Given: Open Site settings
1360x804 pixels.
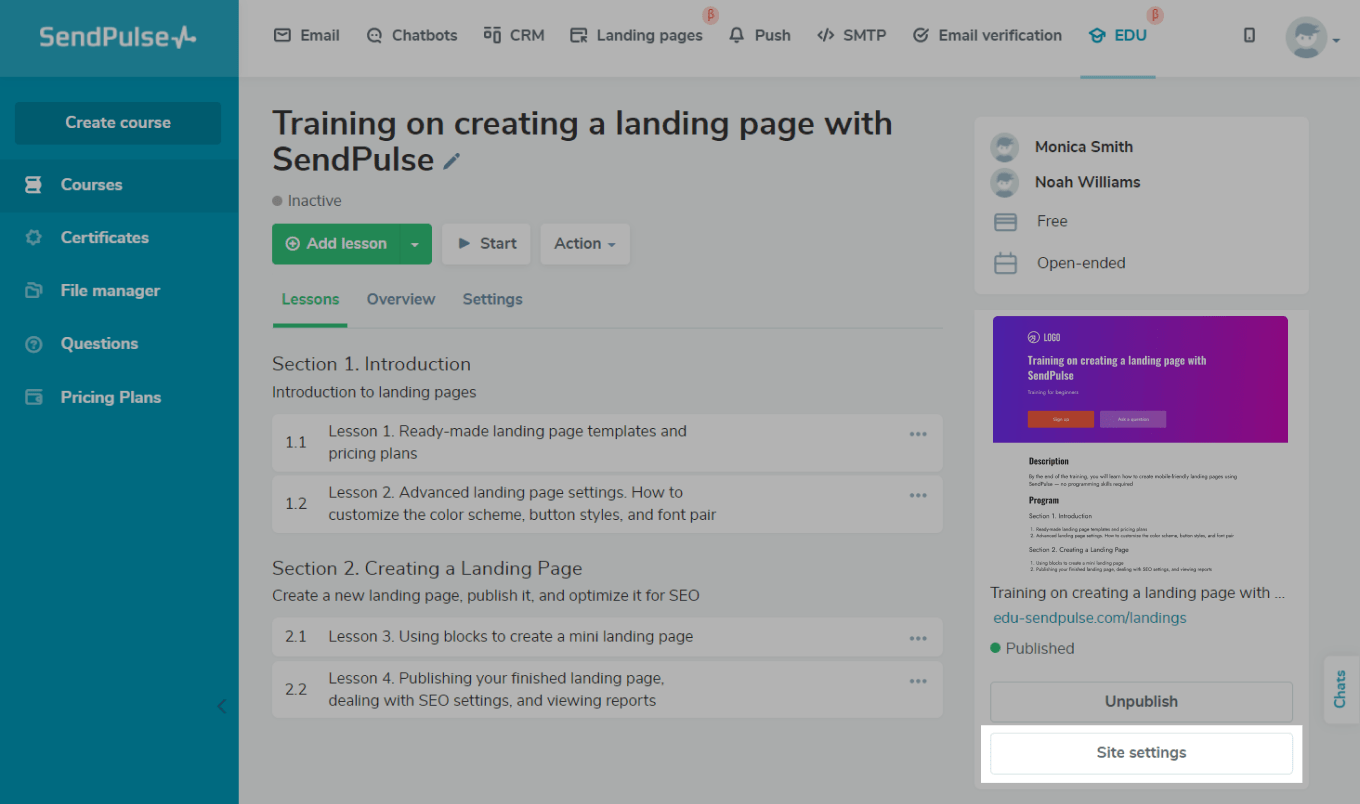Looking at the screenshot, I should (x=1141, y=753).
